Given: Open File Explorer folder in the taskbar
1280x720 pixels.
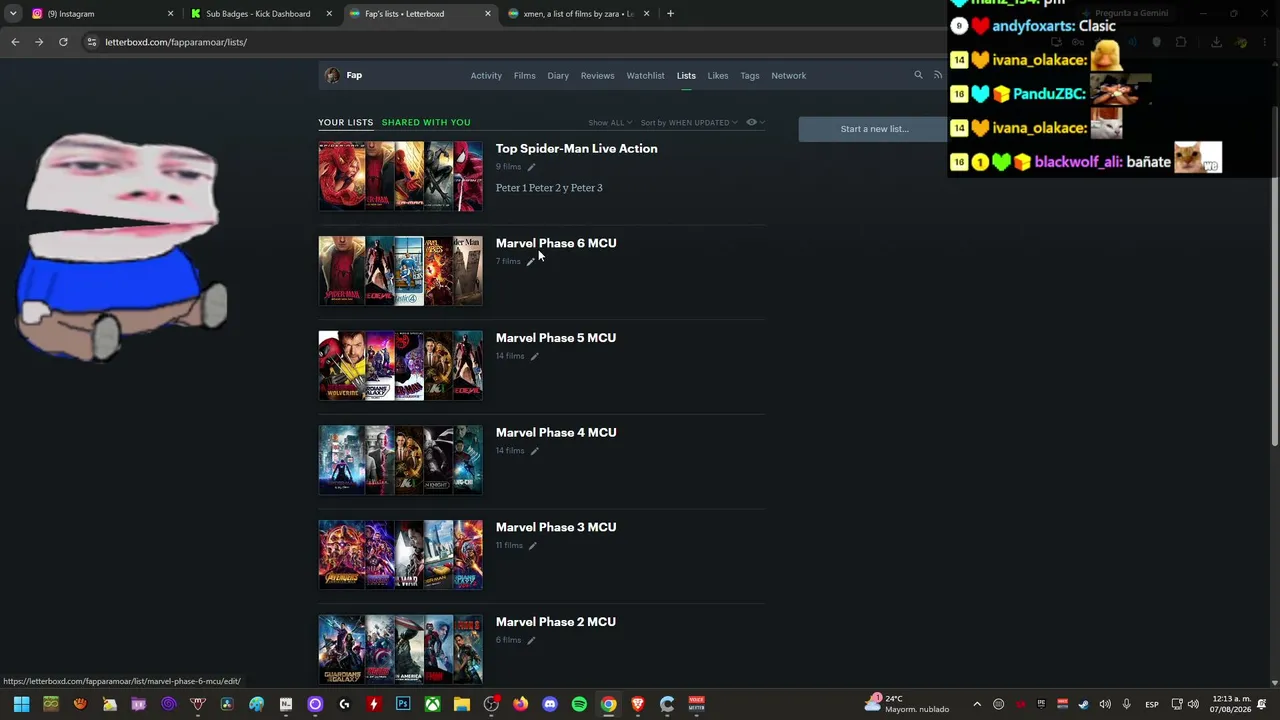Looking at the screenshot, I should pyautogui.click(x=462, y=704).
